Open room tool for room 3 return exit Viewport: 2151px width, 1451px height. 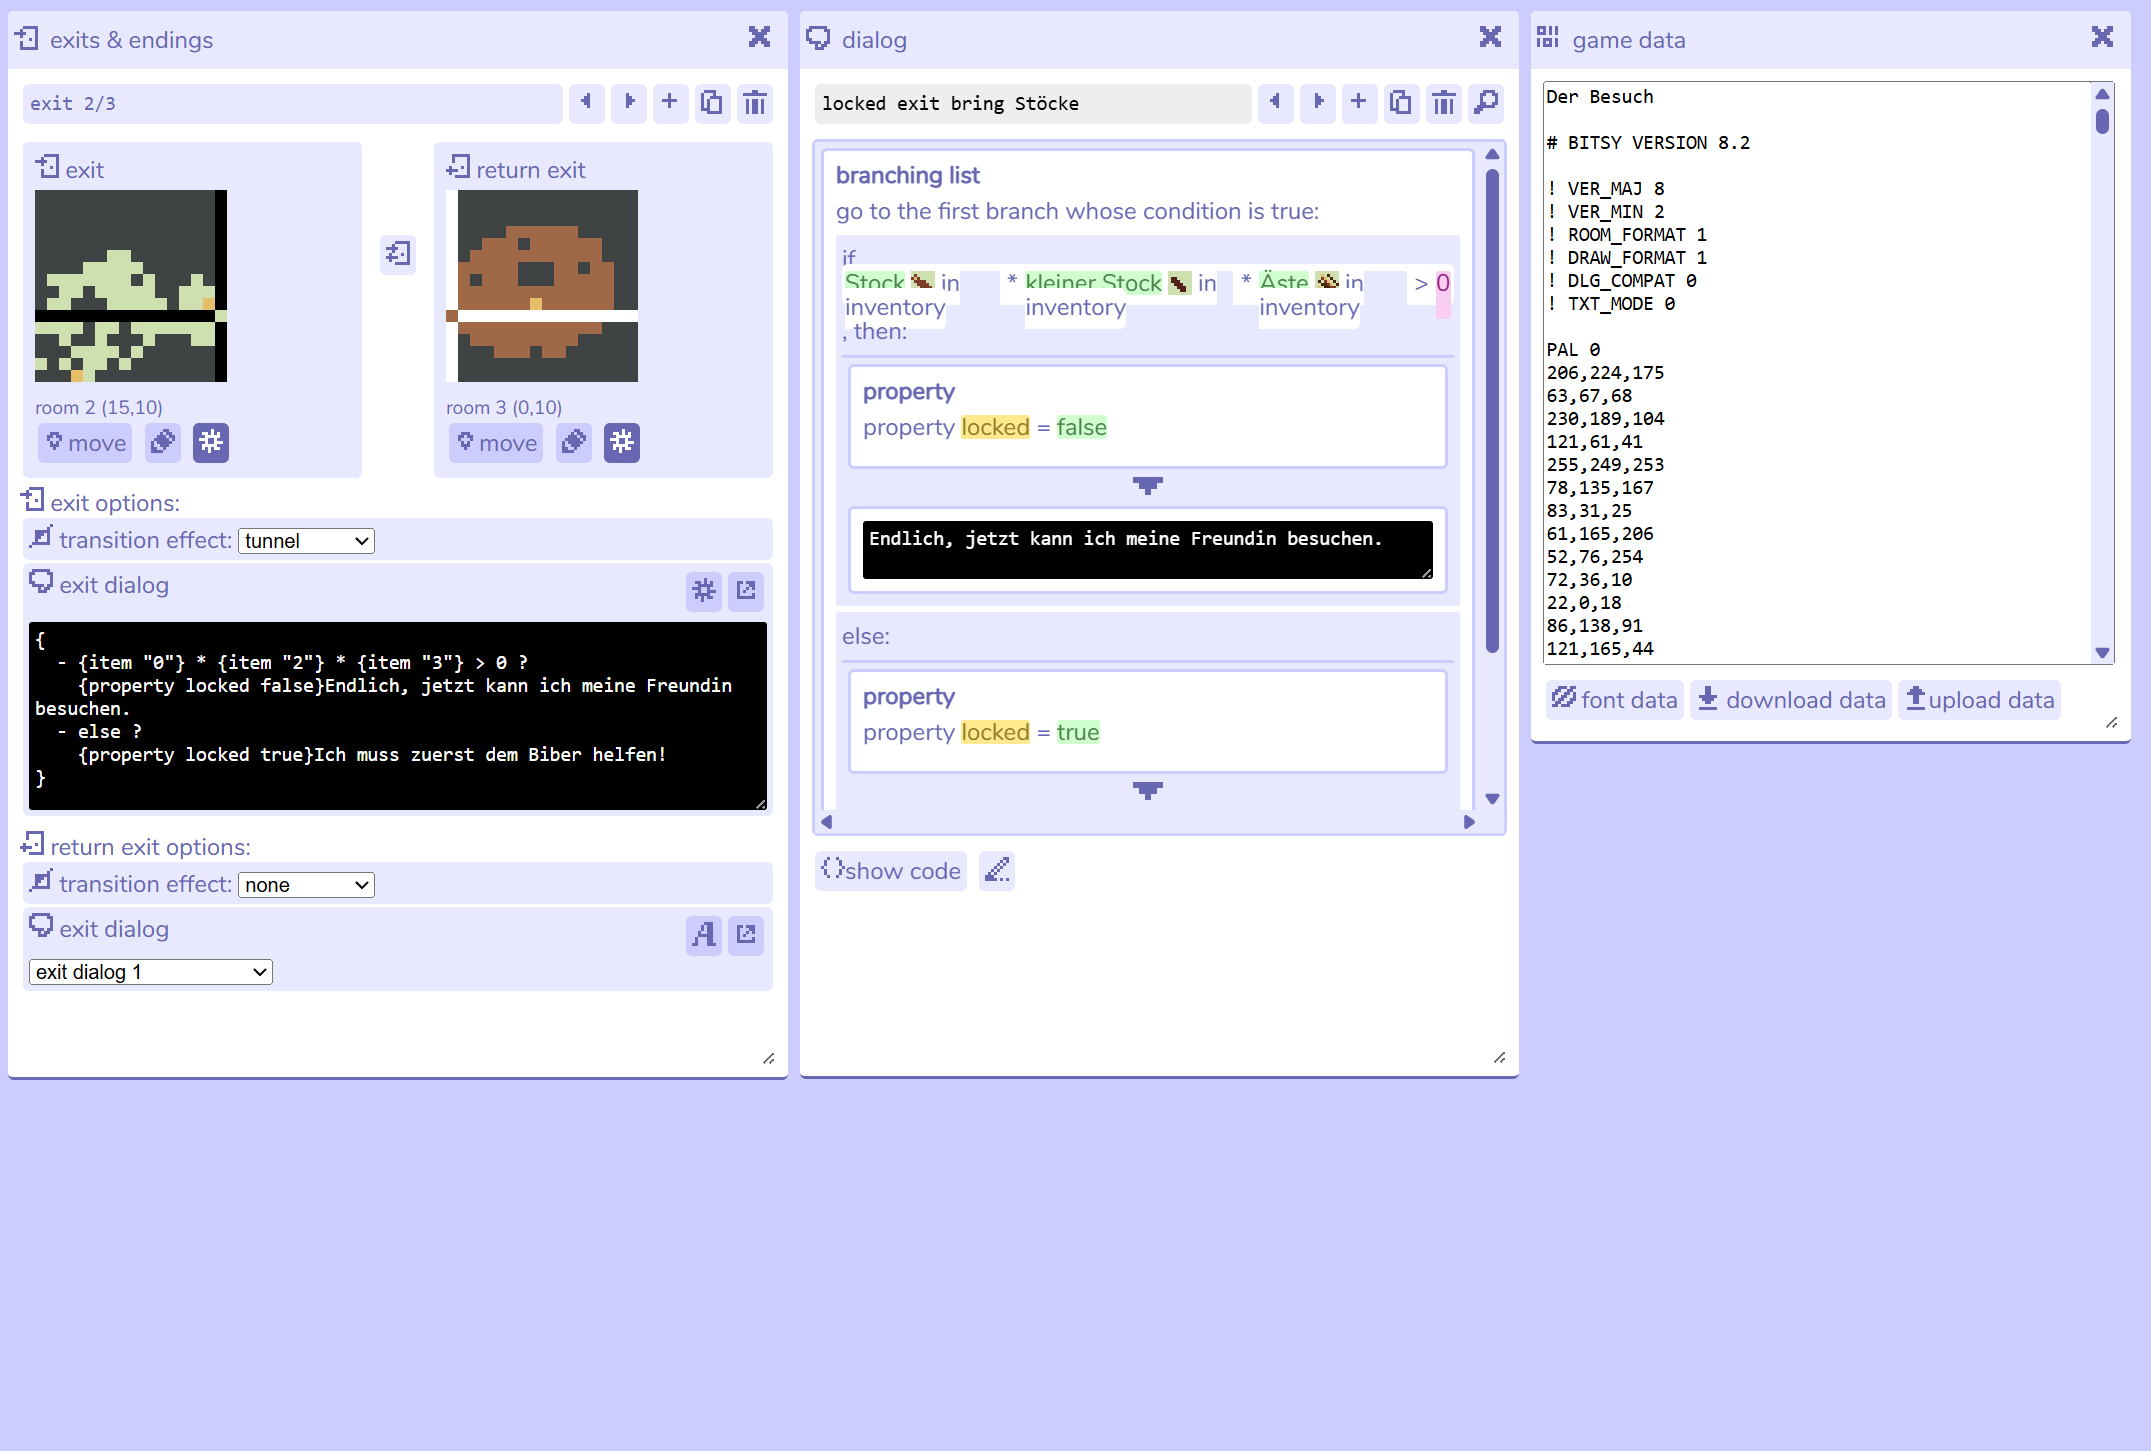pyautogui.click(x=622, y=442)
